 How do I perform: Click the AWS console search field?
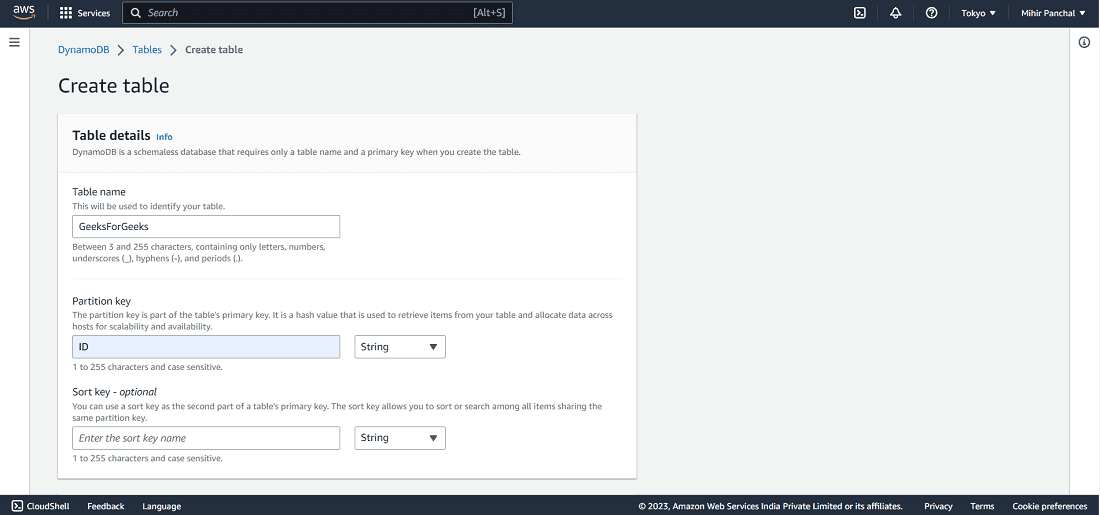(x=317, y=13)
